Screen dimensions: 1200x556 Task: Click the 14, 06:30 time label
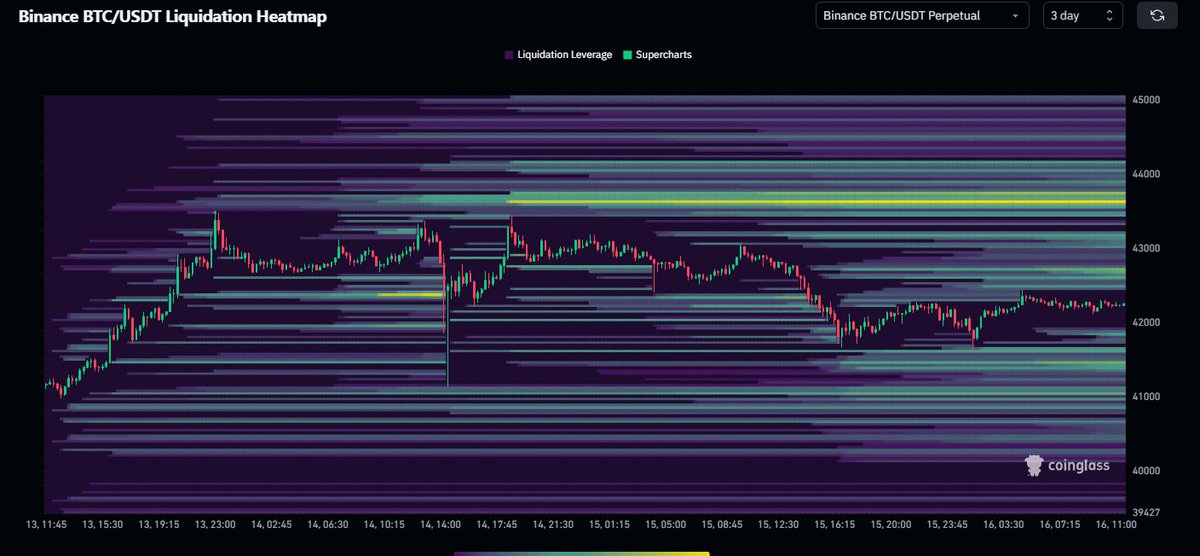click(x=329, y=524)
